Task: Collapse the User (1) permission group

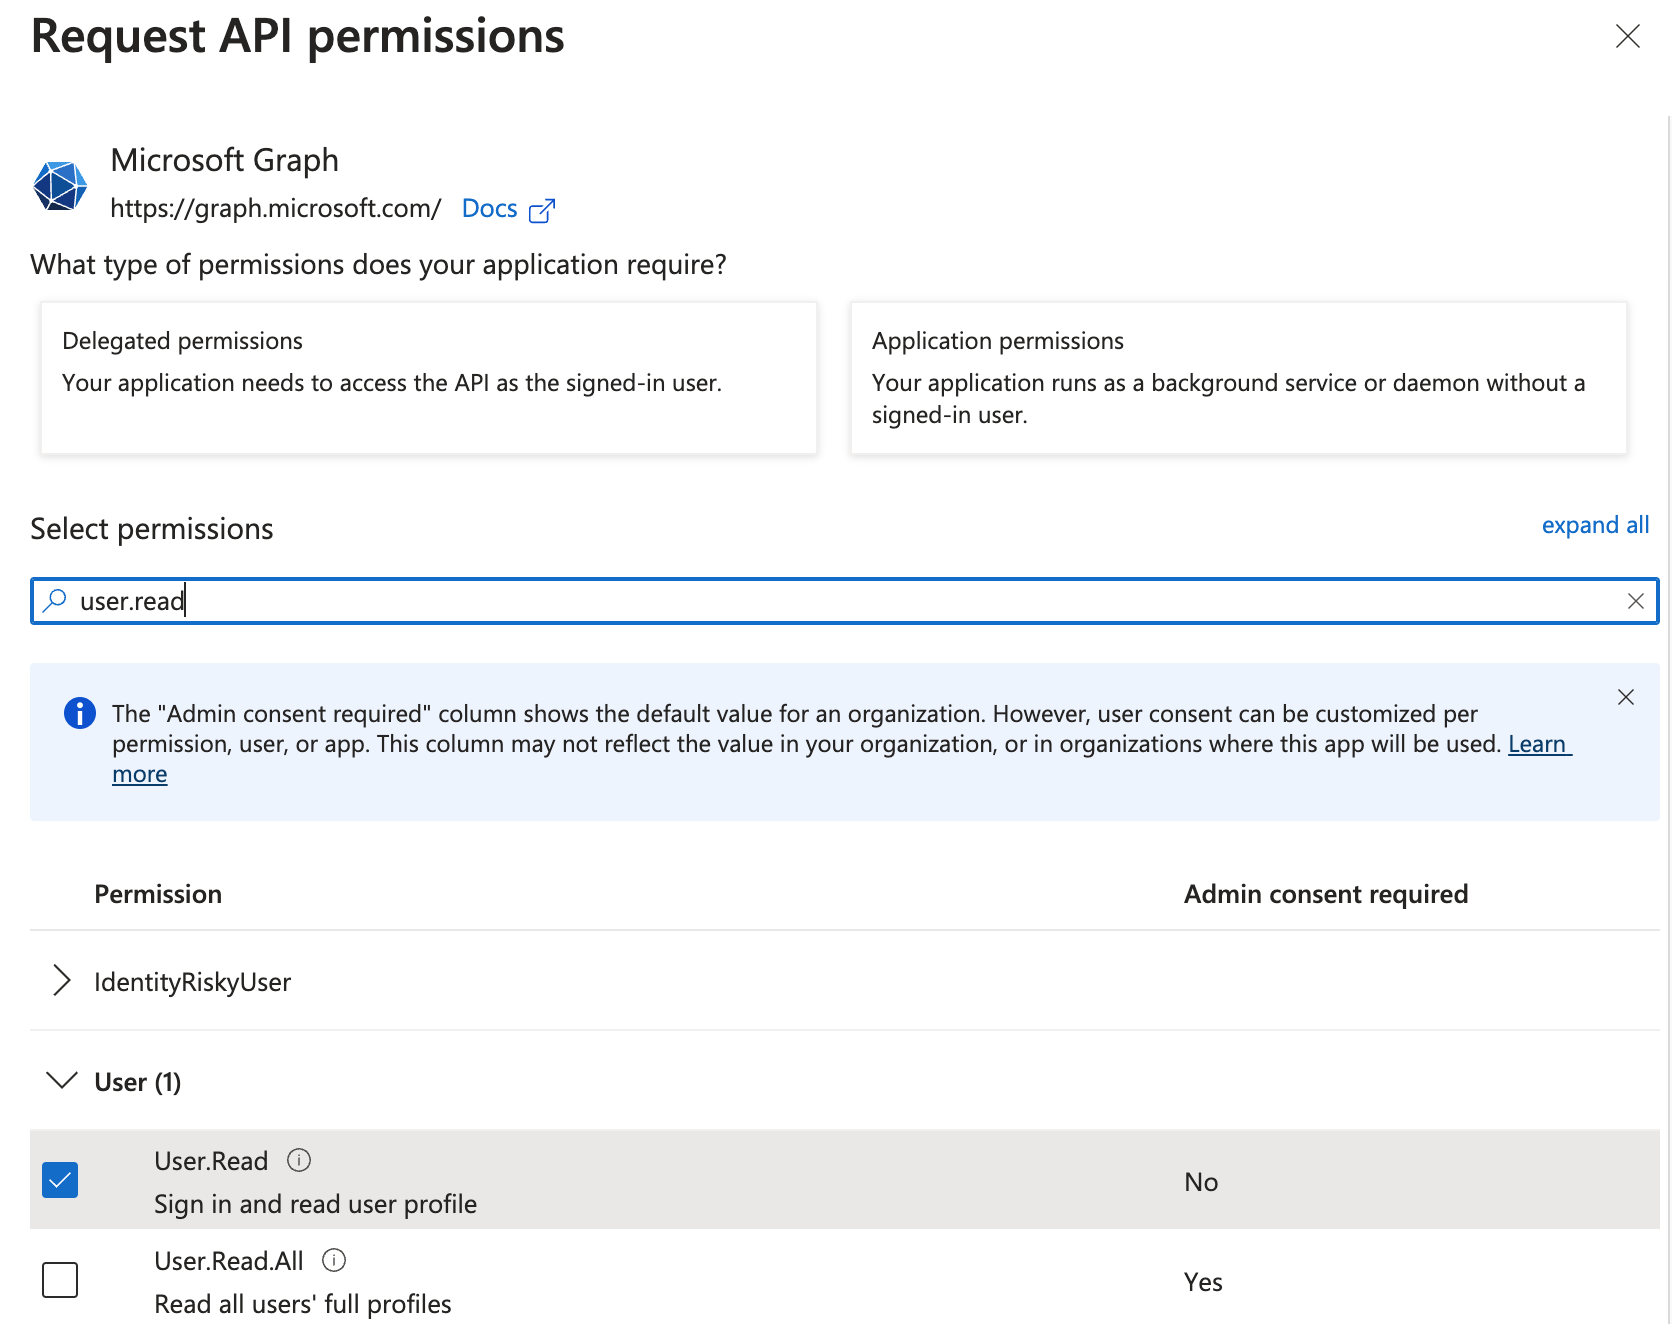Action: coord(62,1081)
